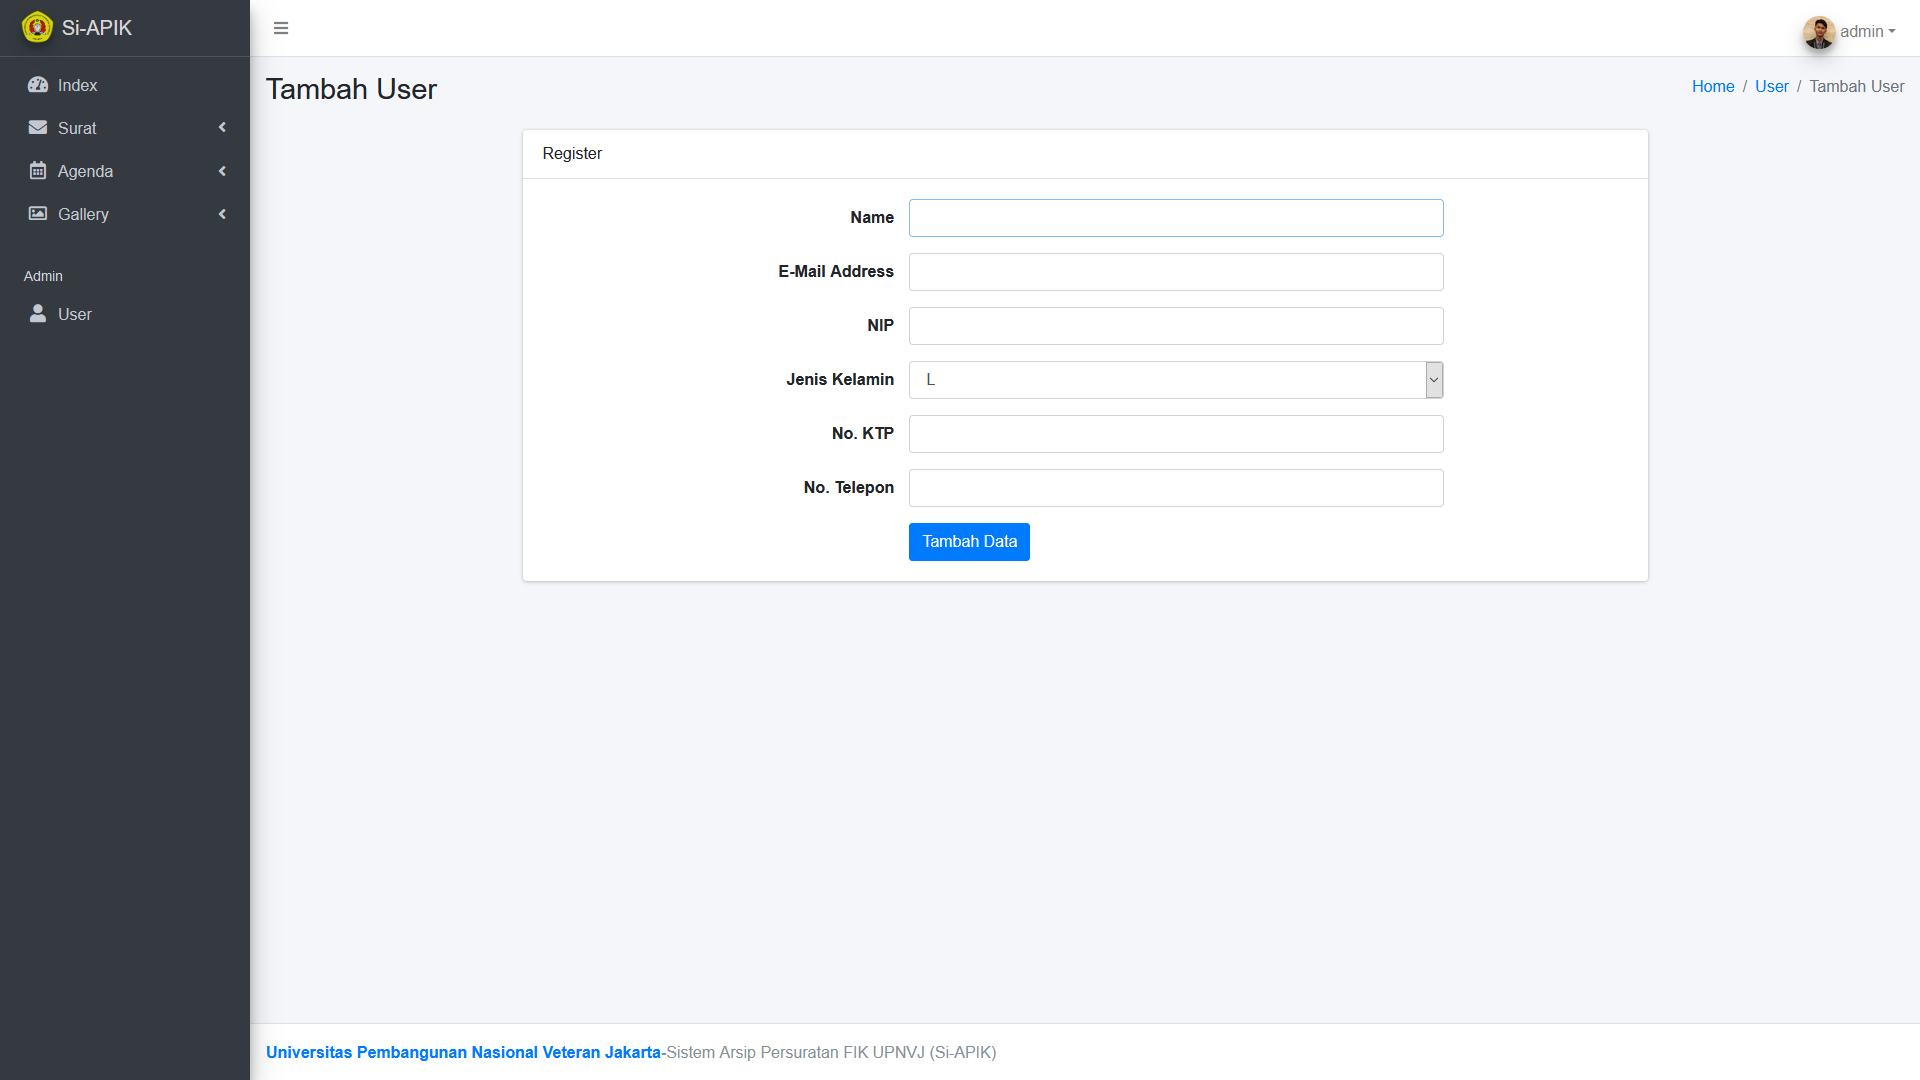Open the User menu item in the sidebar
The image size is (1920, 1080).
point(75,314)
